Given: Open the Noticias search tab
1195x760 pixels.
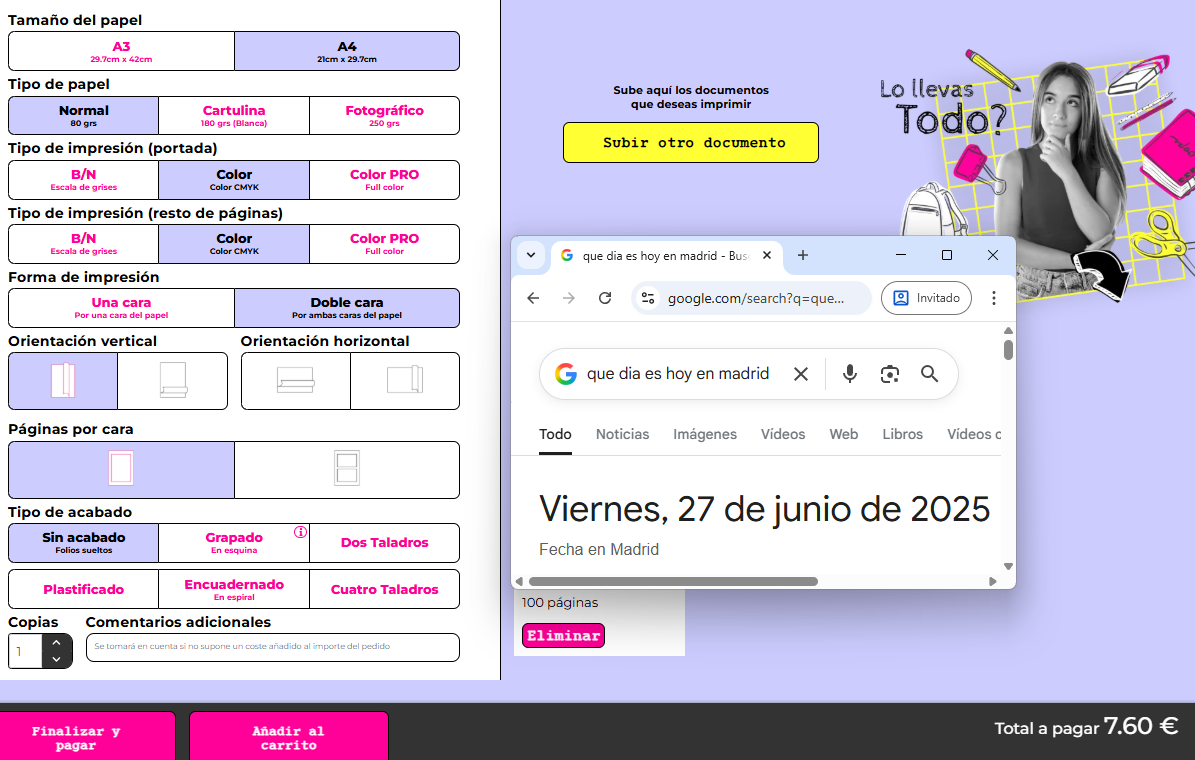Looking at the screenshot, I should coord(622,434).
